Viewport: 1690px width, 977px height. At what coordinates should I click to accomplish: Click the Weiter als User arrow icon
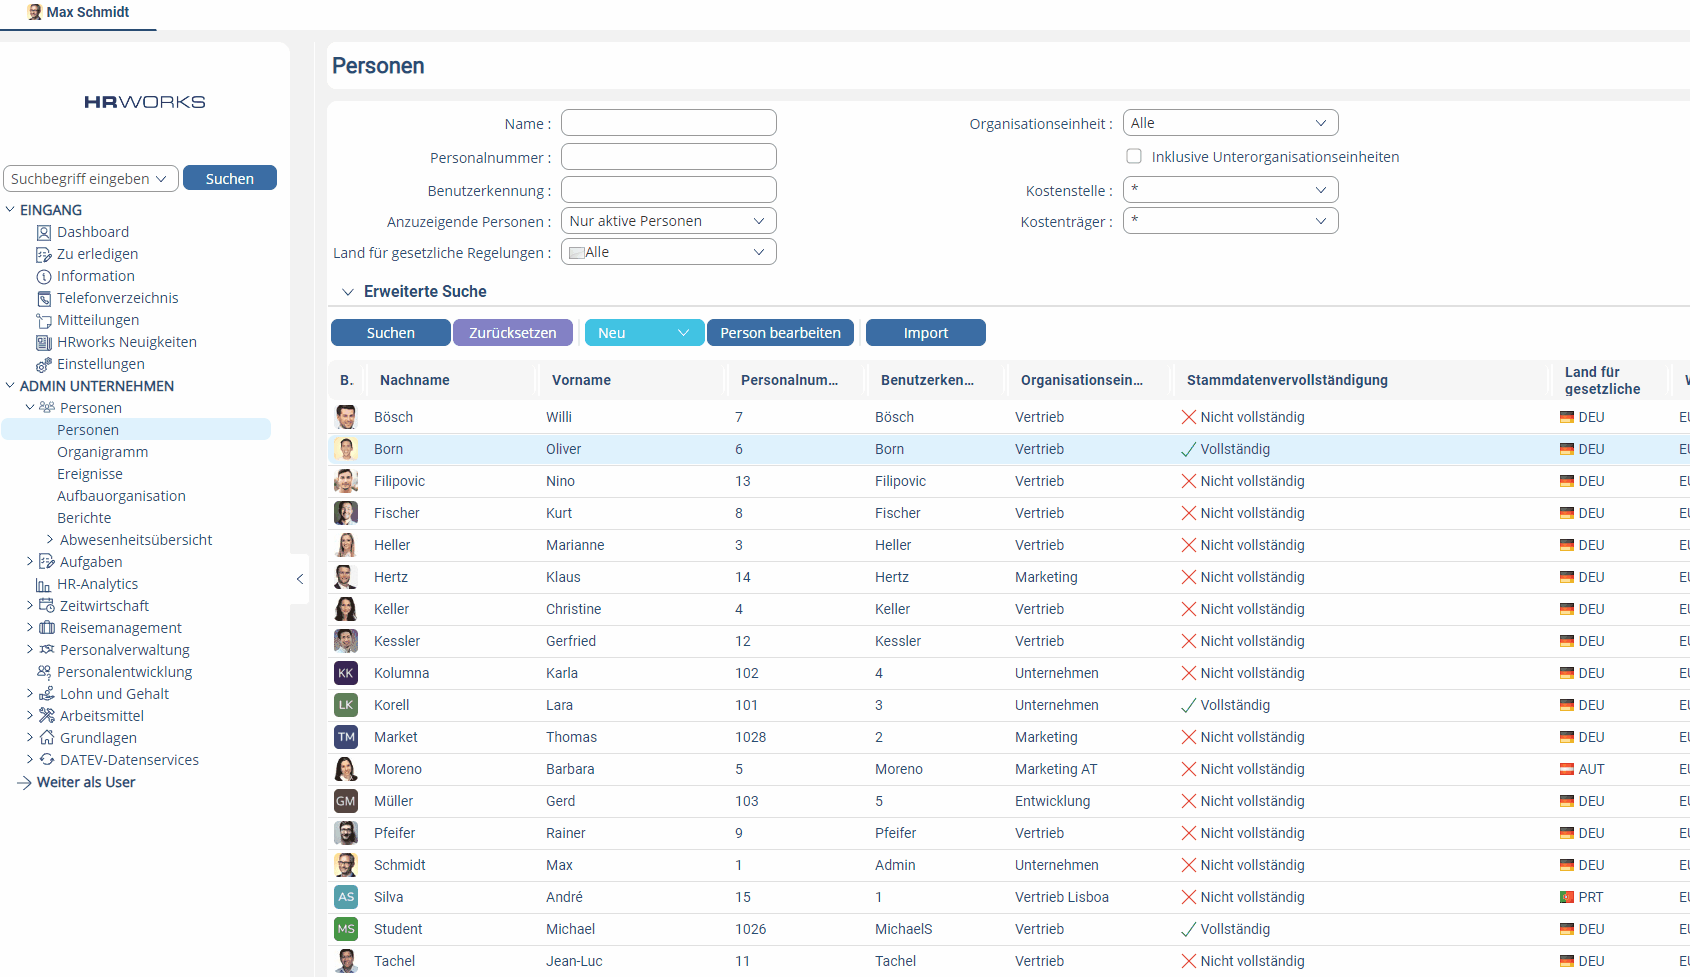[x=25, y=782]
